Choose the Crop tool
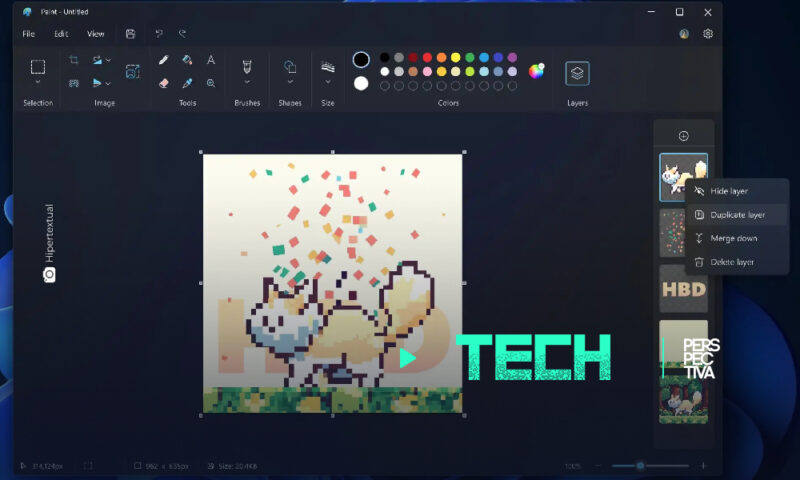Image resolution: width=800 pixels, height=480 pixels. click(x=73, y=60)
